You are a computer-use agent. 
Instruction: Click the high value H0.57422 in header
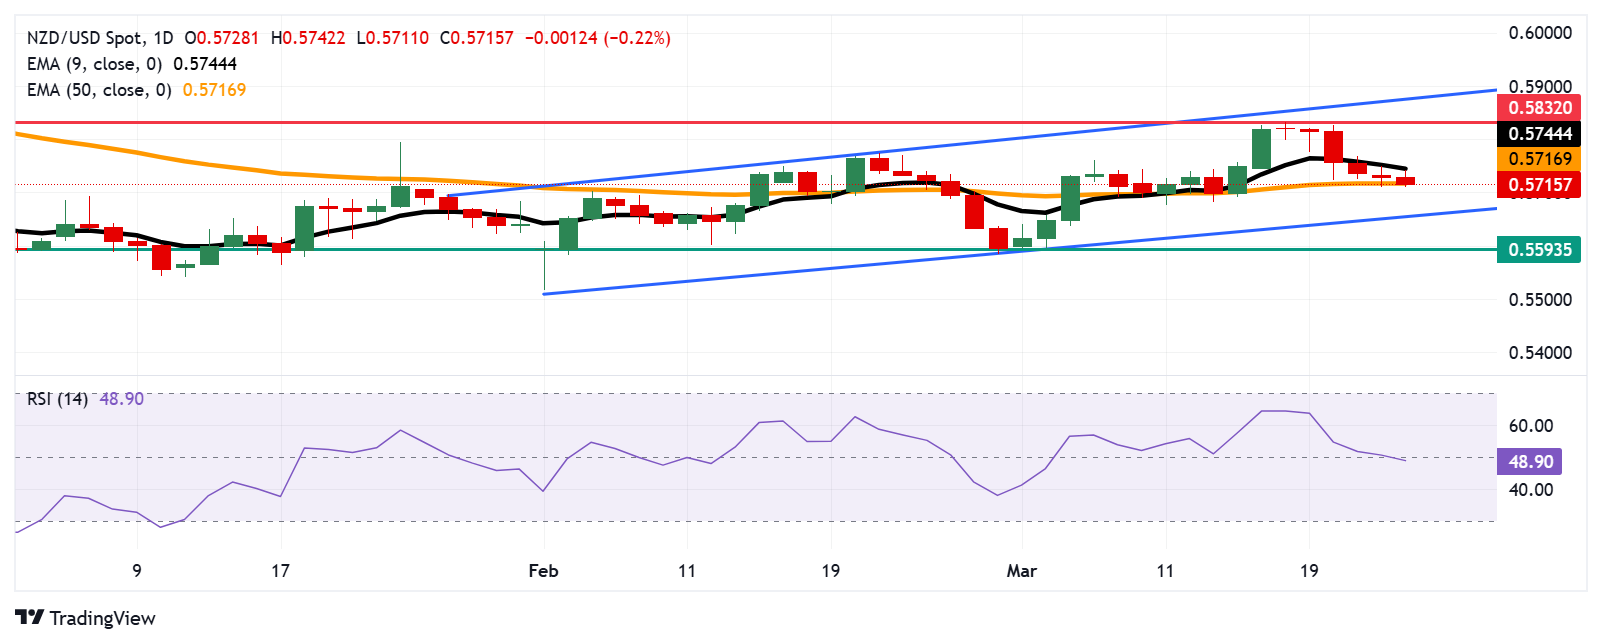point(308,38)
